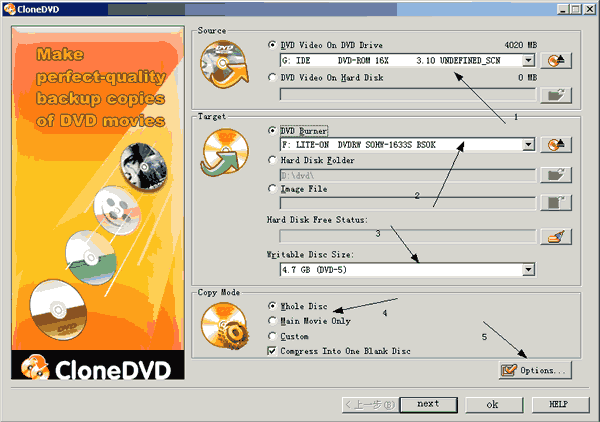Open the Writable Disc Size dropdown
This screenshot has height=422, width=600.
click(528, 269)
